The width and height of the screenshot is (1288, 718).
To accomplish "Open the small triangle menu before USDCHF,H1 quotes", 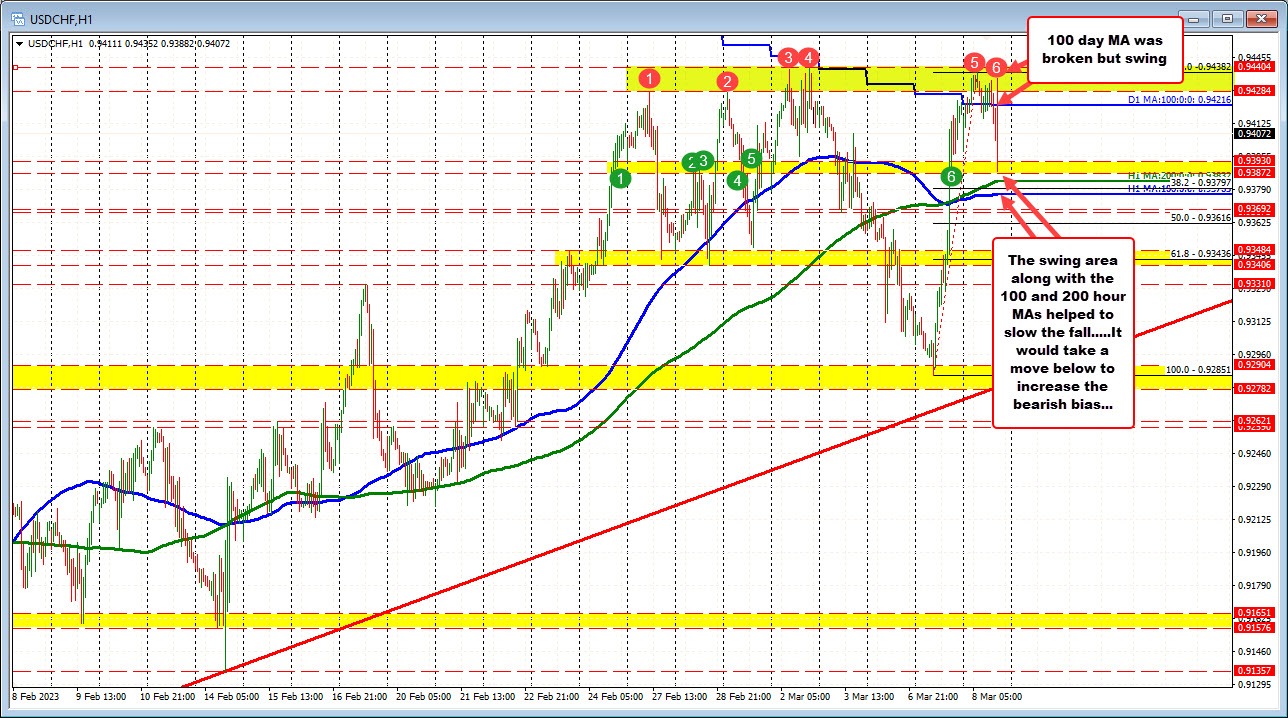I will [18, 43].
